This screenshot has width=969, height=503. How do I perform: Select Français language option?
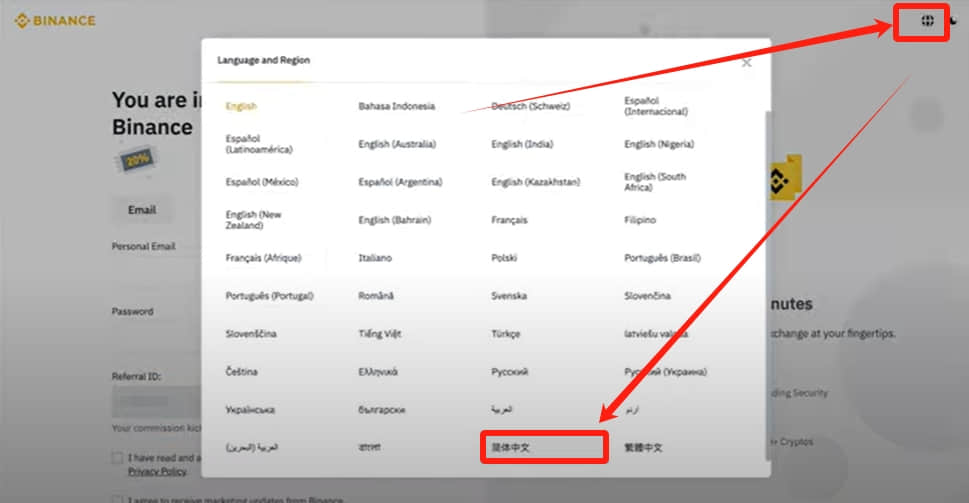tap(509, 220)
